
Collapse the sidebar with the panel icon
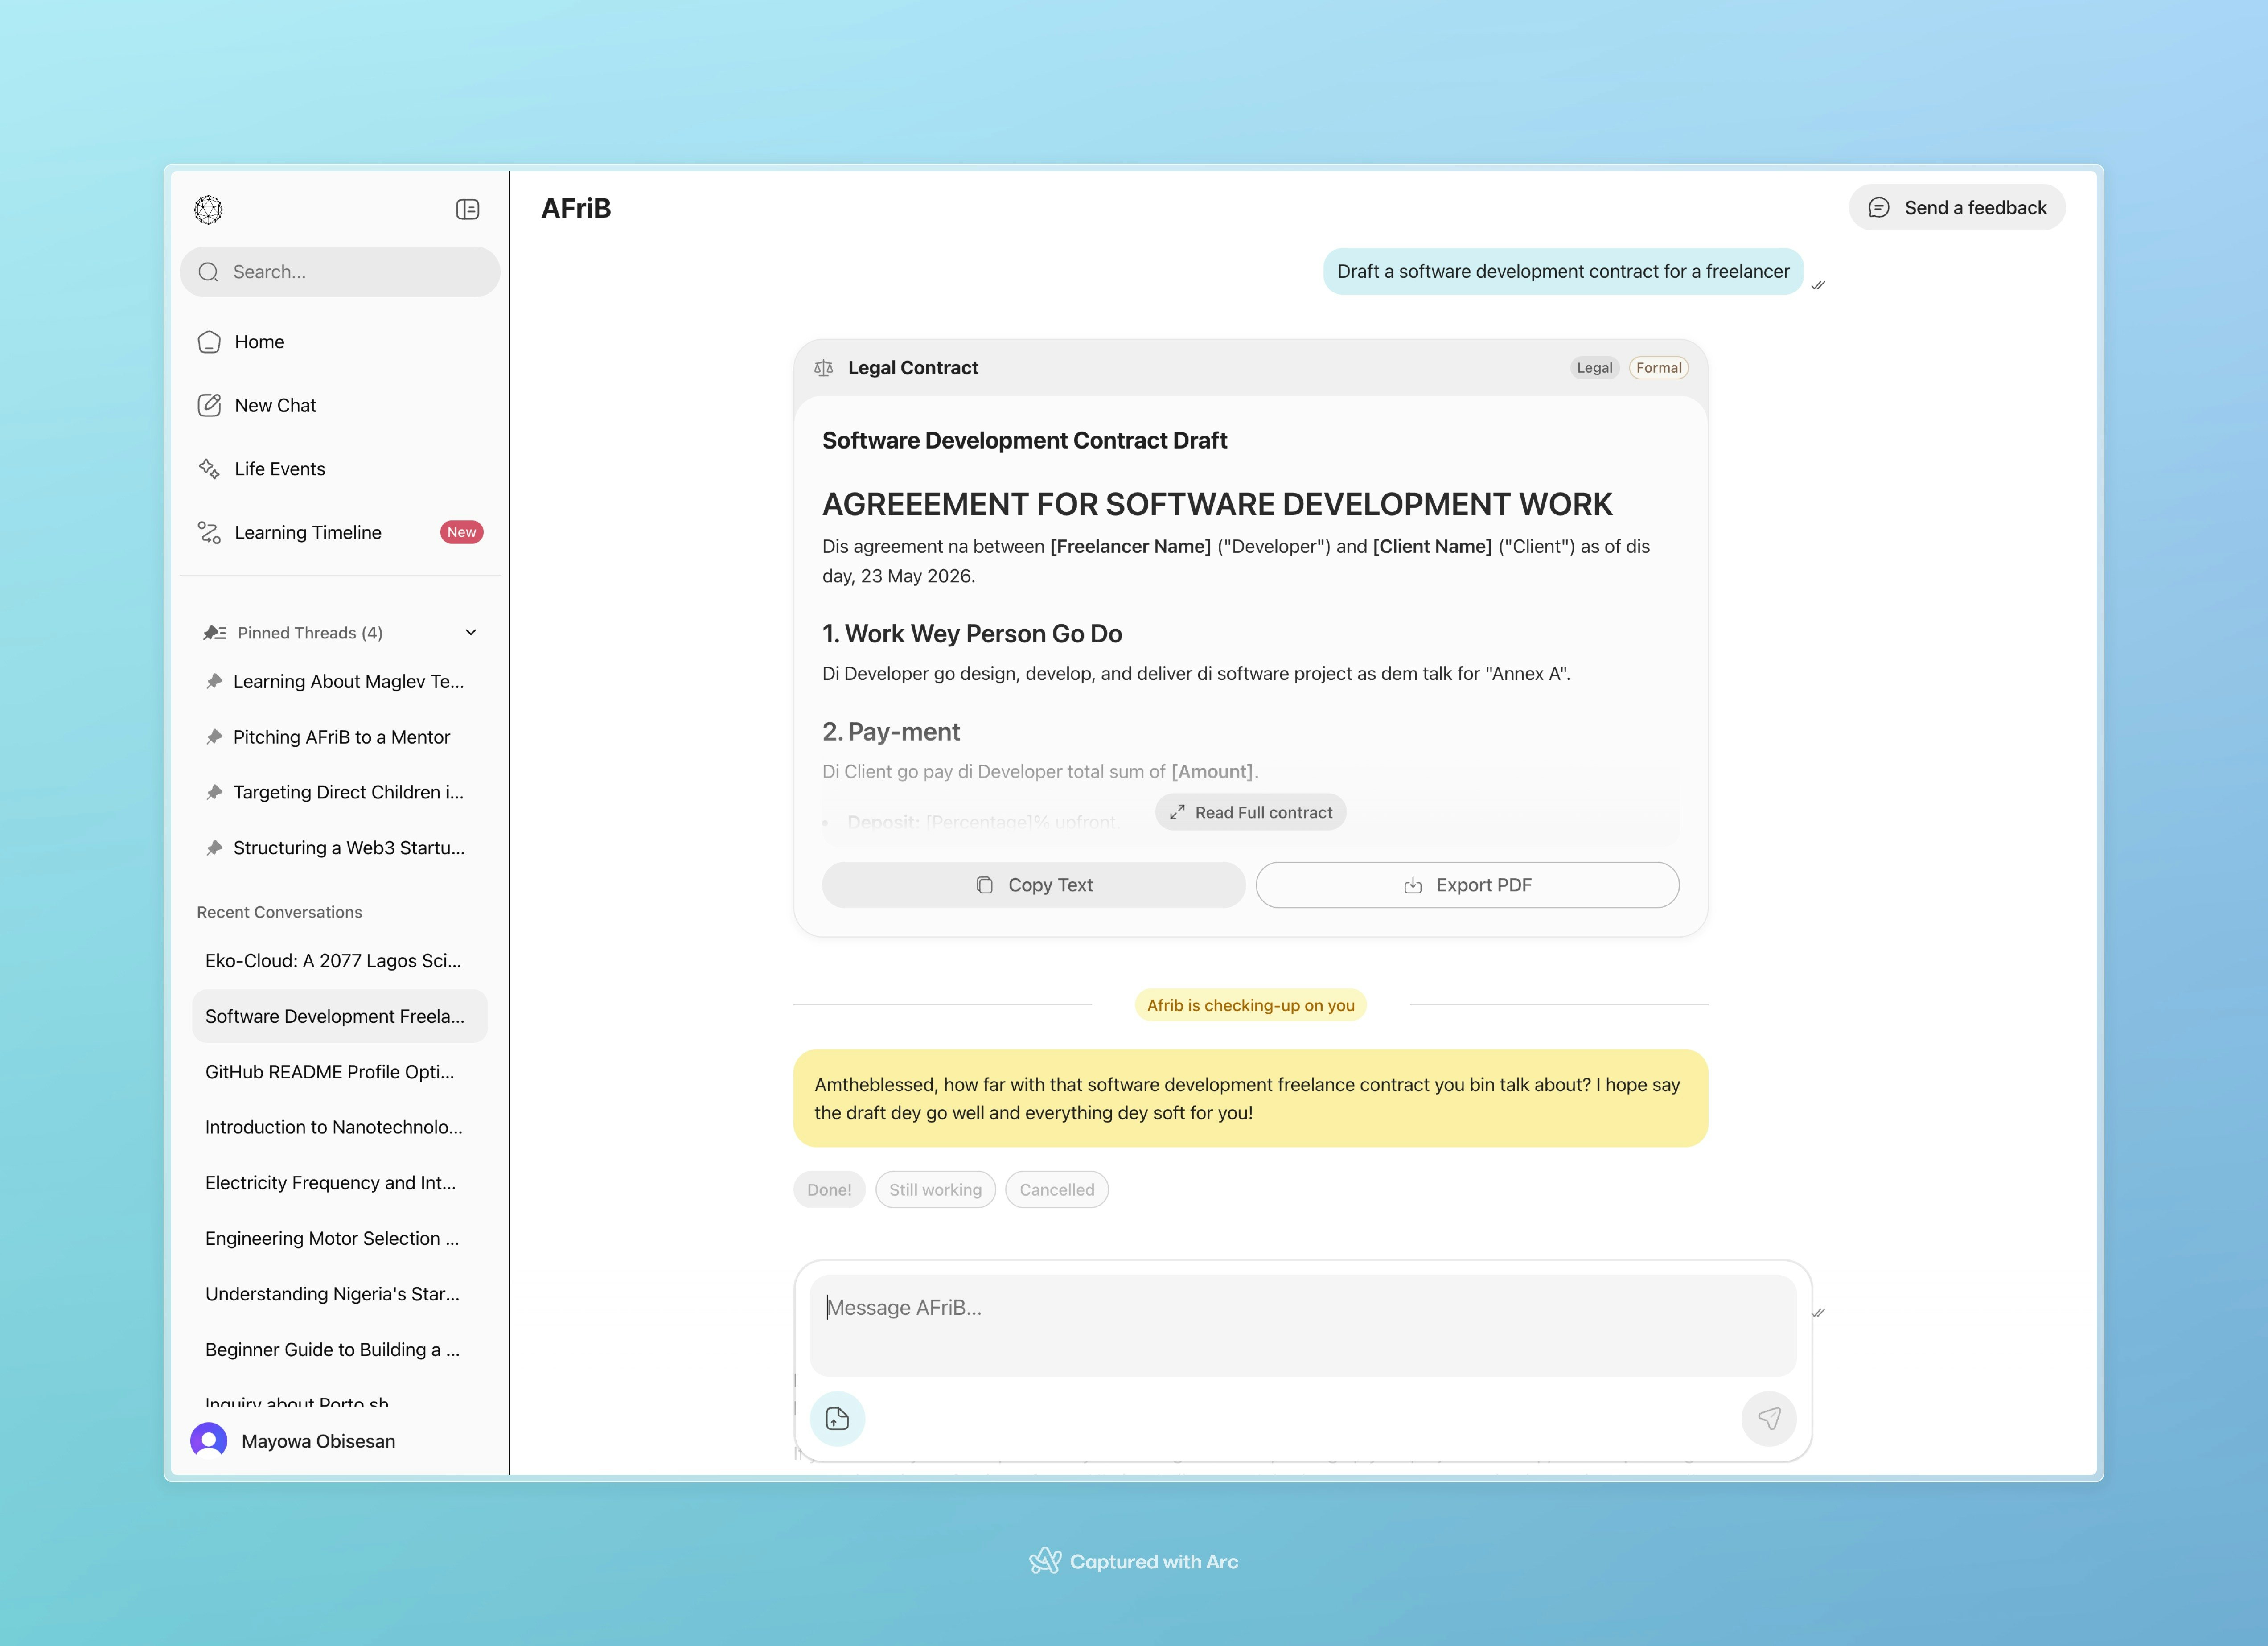(467, 209)
